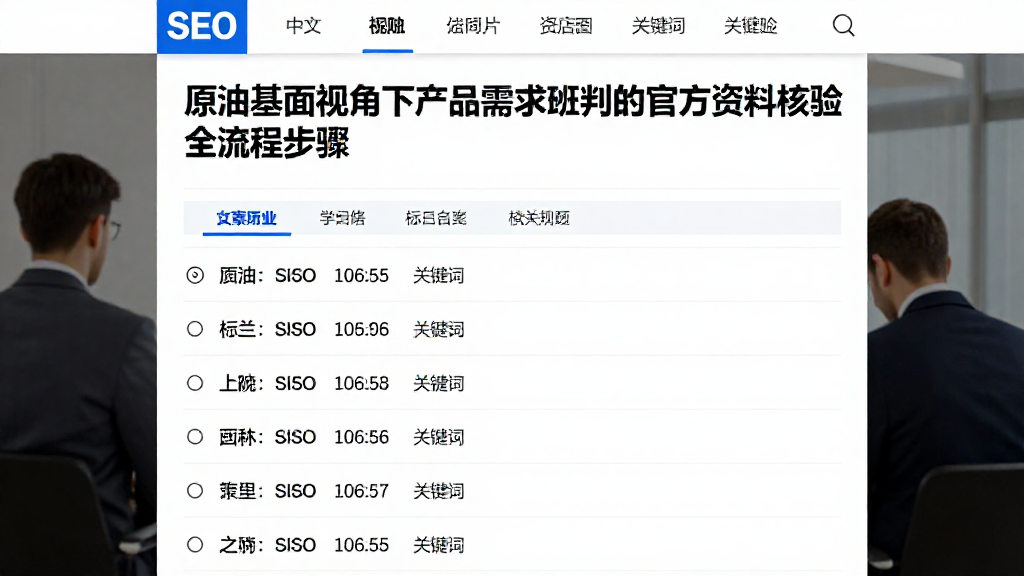Click the blue SEO logo

click(x=202, y=26)
